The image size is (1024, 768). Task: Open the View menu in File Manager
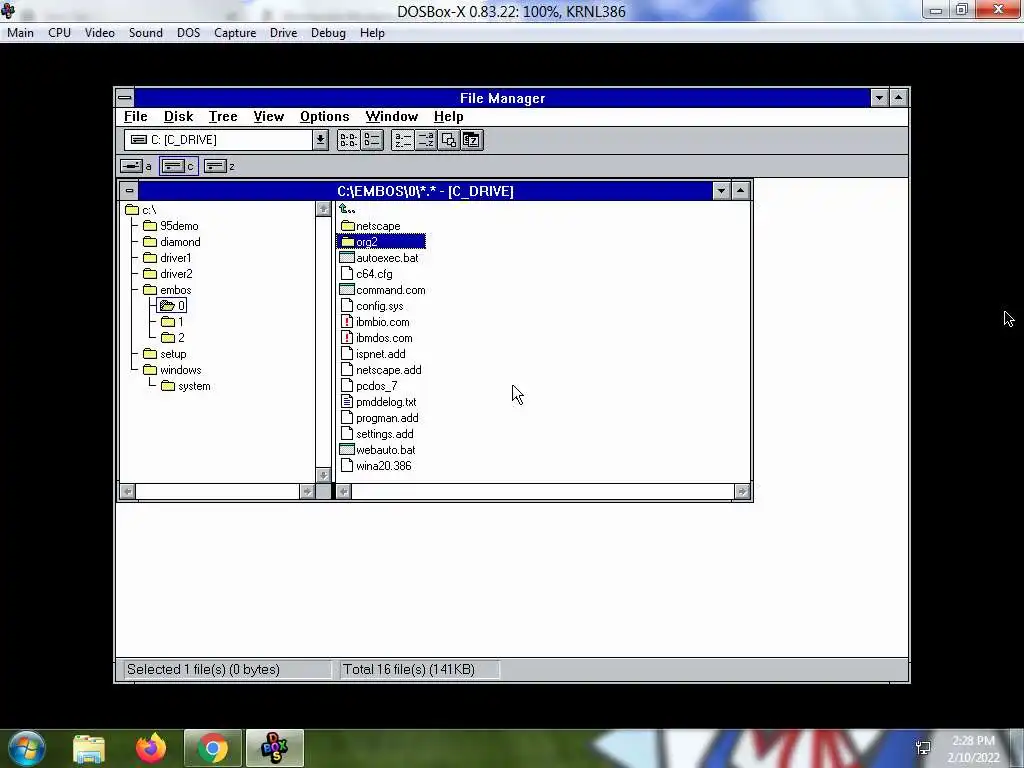point(268,116)
